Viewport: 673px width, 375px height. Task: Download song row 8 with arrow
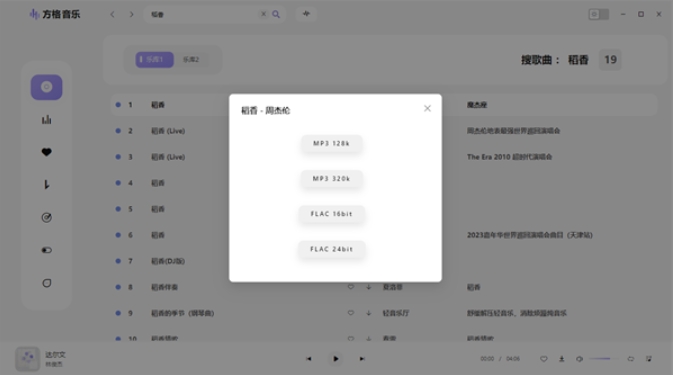pyautogui.click(x=369, y=287)
